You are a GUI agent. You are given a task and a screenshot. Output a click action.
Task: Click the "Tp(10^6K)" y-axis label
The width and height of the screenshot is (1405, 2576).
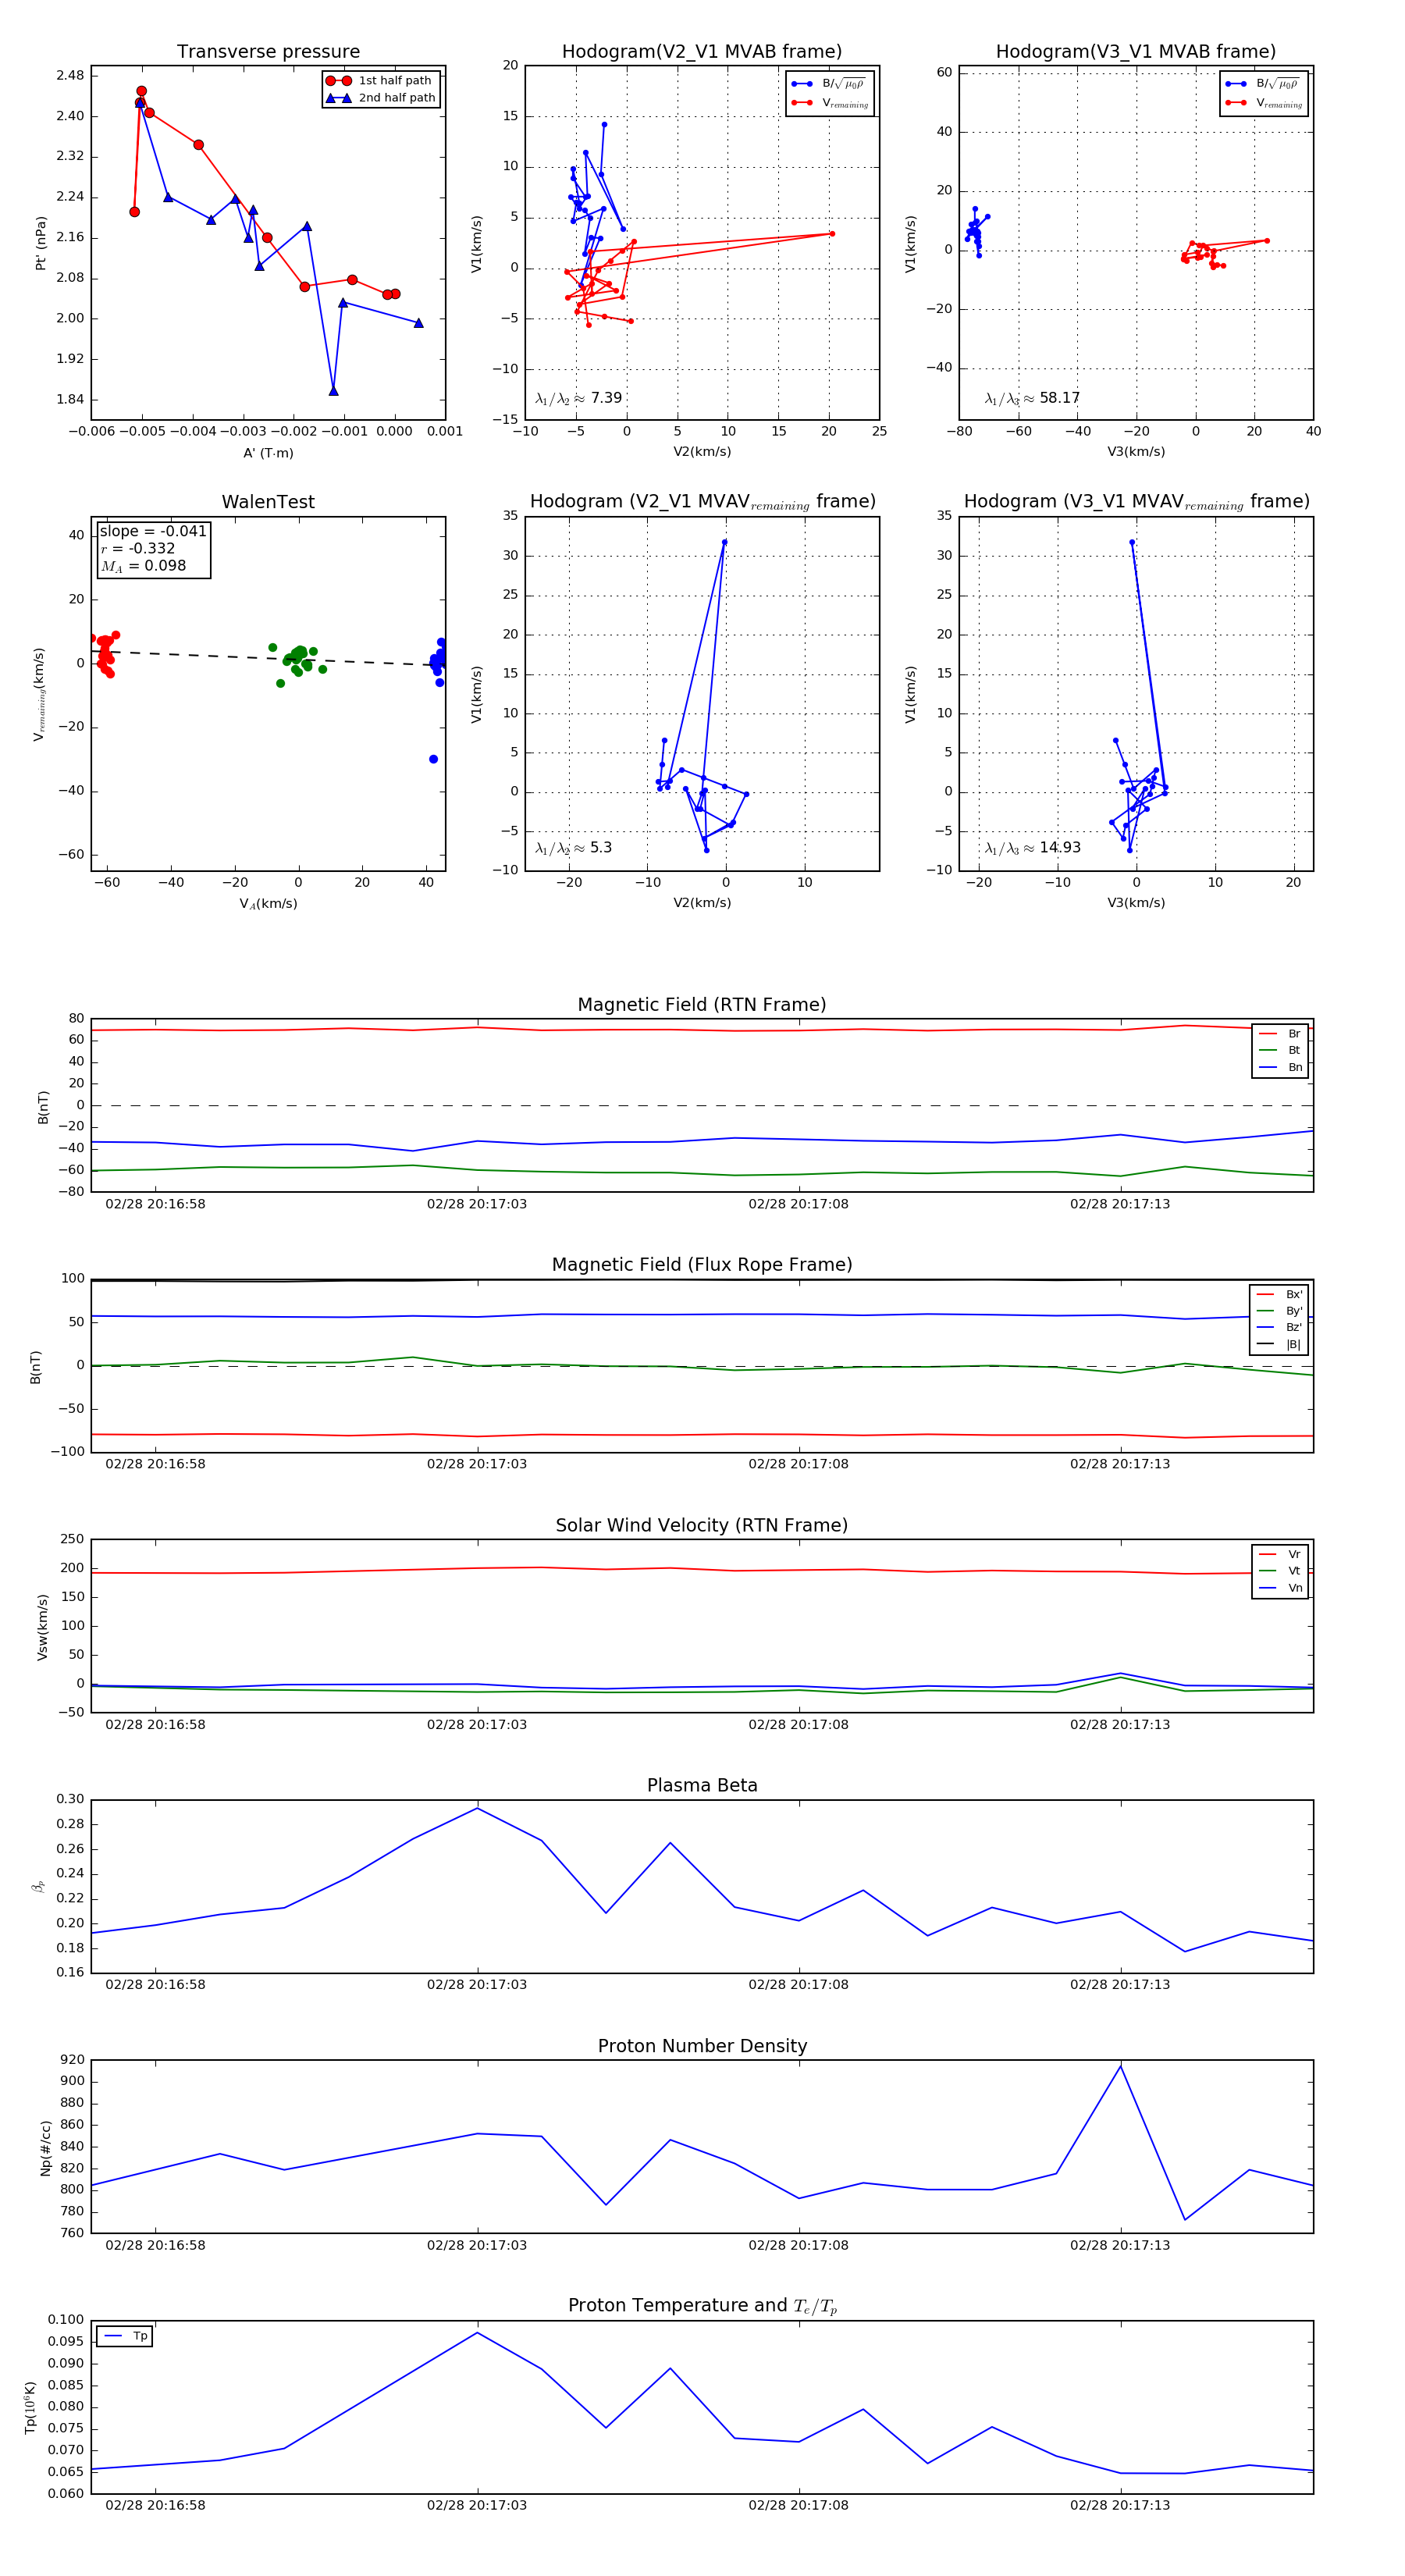click(x=30, y=2409)
